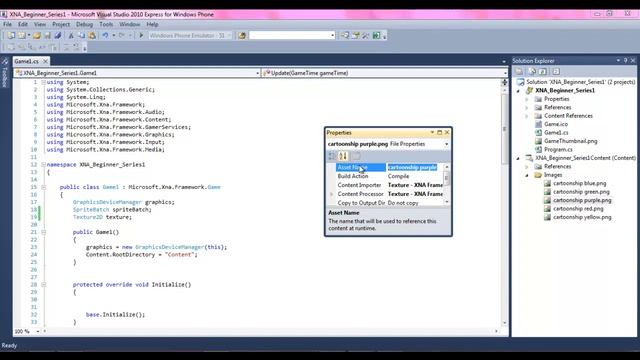Click the Open File toolbar icon
640x360 pixels.
(37, 36)
